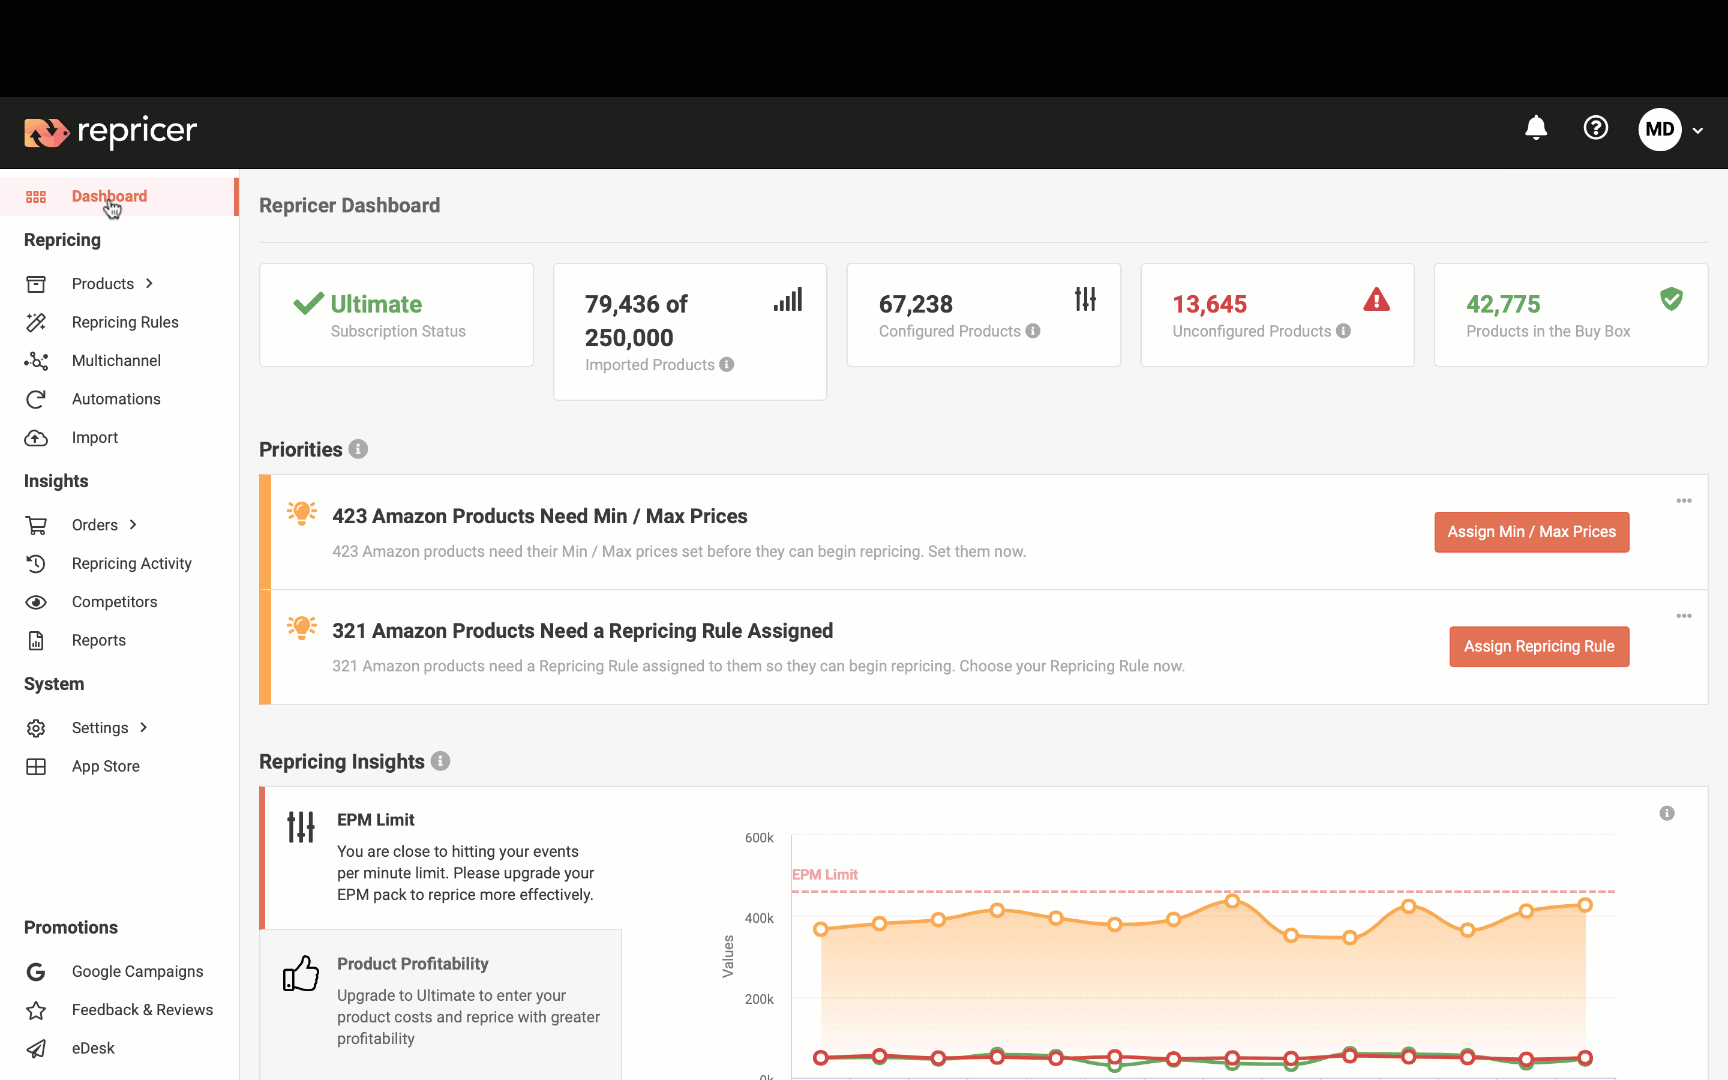This screenshot has width=1728, height=1080.
Task: Click the Feedback & Reviews star icon
Action: (x=36, y=1010)
